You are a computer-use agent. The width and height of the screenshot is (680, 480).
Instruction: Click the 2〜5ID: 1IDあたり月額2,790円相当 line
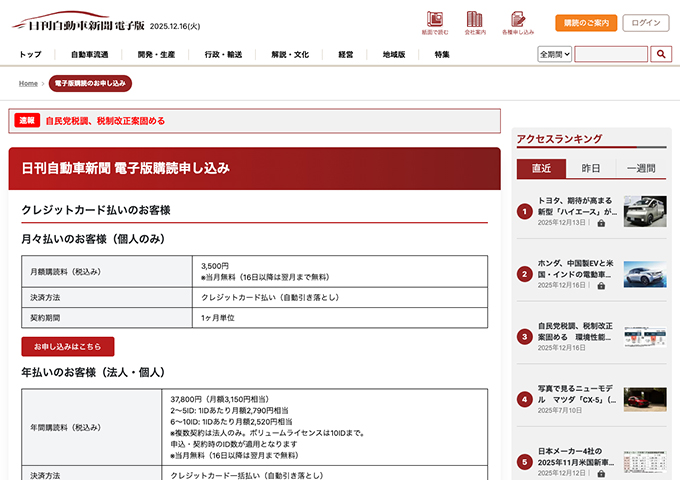229,410
